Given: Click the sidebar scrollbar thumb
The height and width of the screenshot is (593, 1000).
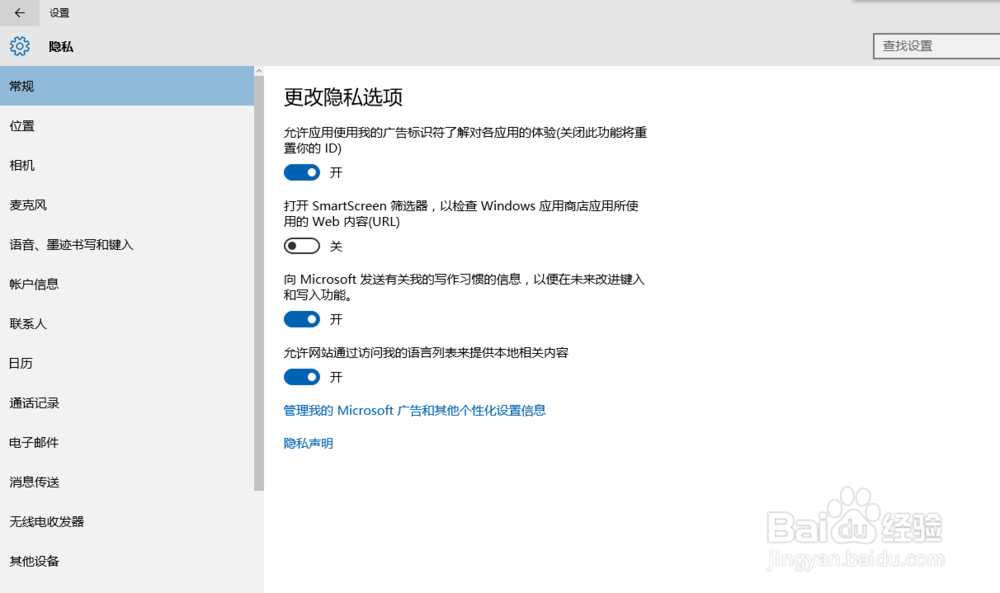Looking at the screenshot, I should point(259,284).
